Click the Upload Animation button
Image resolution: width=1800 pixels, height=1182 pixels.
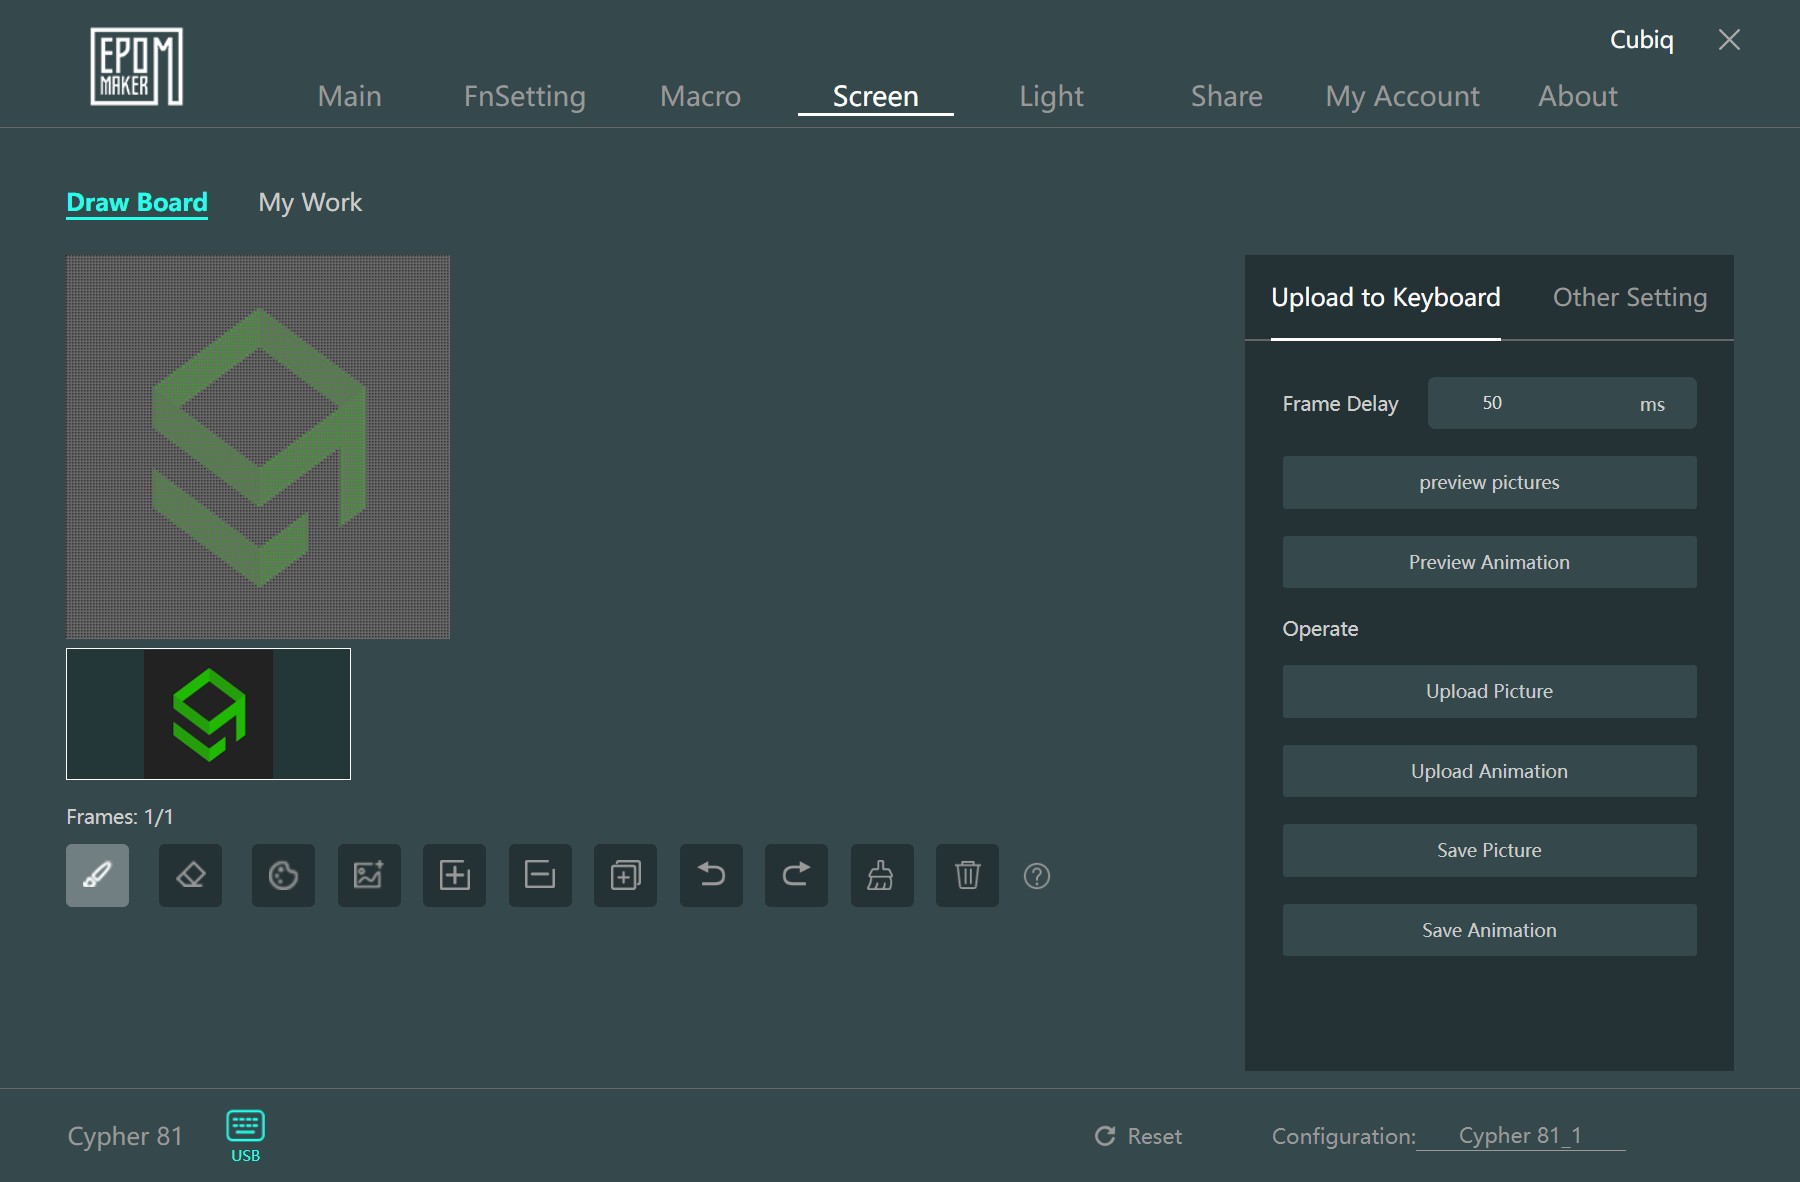pos(1490,771)
